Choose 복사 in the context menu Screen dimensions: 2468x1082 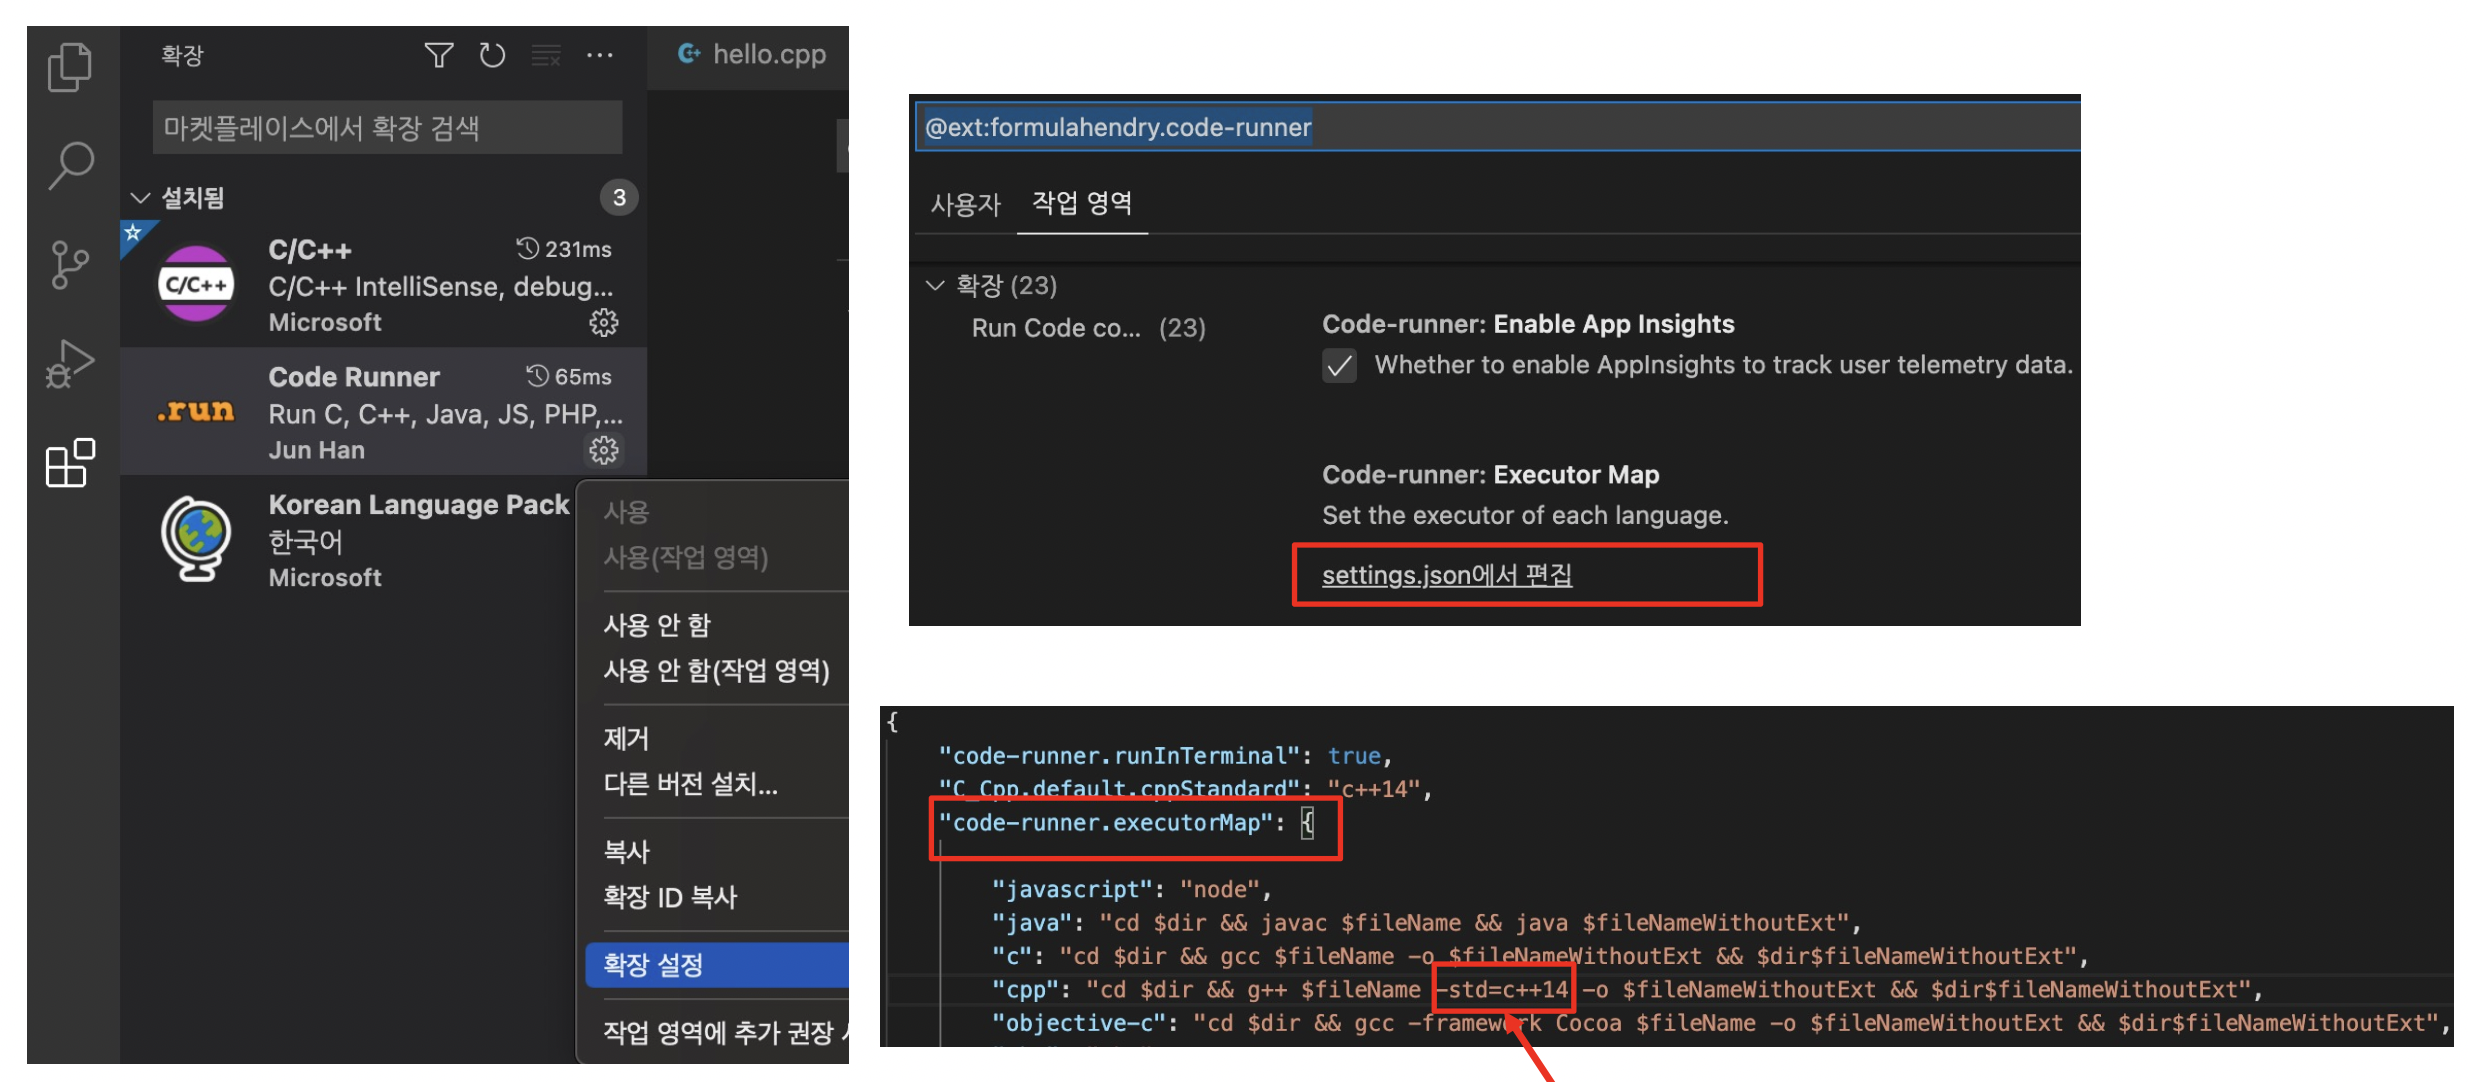coord(626,852)
